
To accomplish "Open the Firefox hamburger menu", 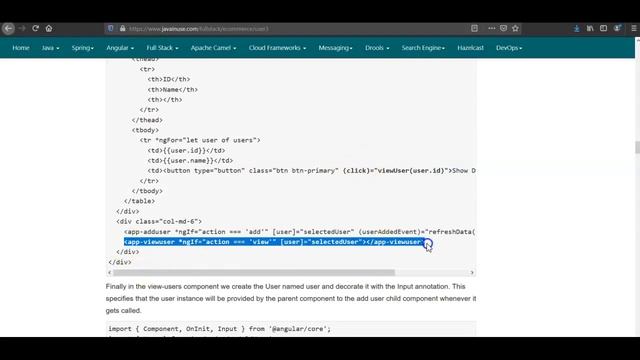I will pyautogui.click(x=634, y=28).
